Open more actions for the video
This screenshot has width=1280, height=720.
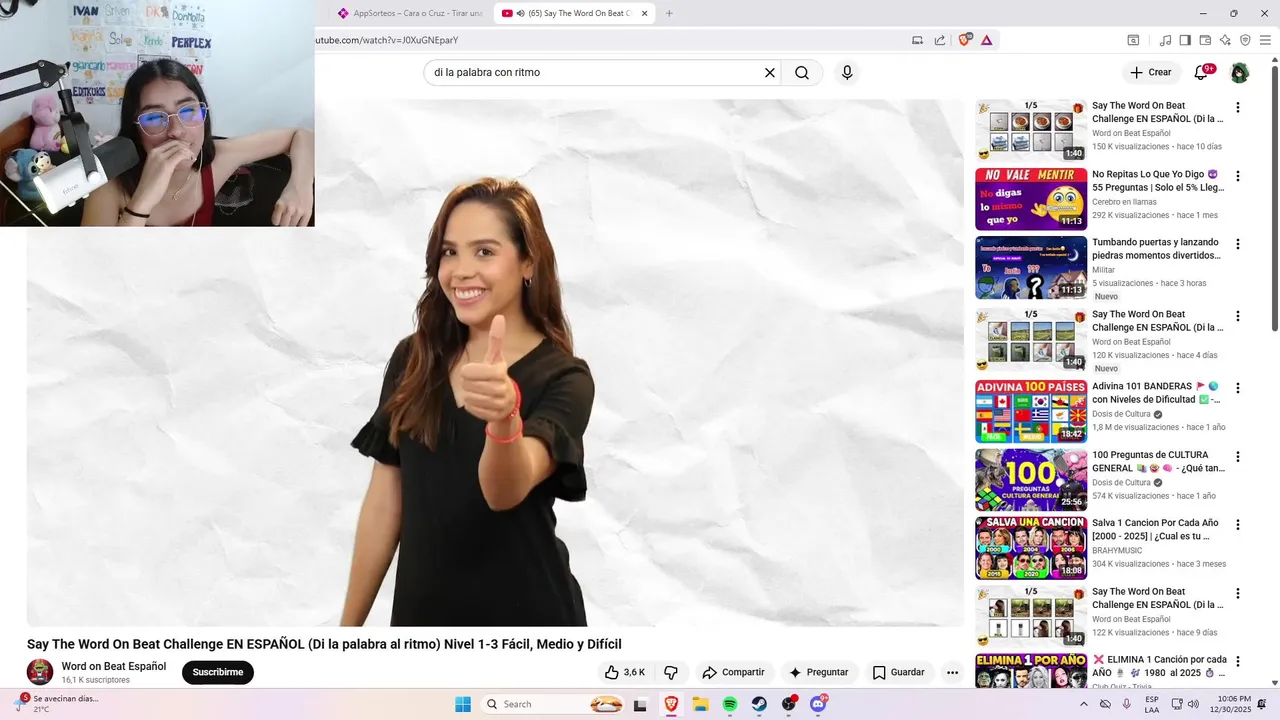point(952,672)
